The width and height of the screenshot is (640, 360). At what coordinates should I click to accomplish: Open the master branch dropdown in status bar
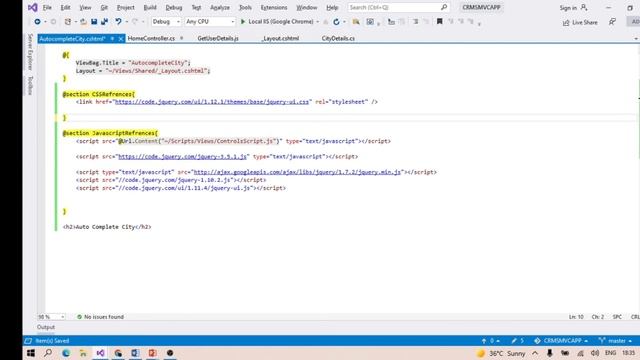[x=616, y=340]
